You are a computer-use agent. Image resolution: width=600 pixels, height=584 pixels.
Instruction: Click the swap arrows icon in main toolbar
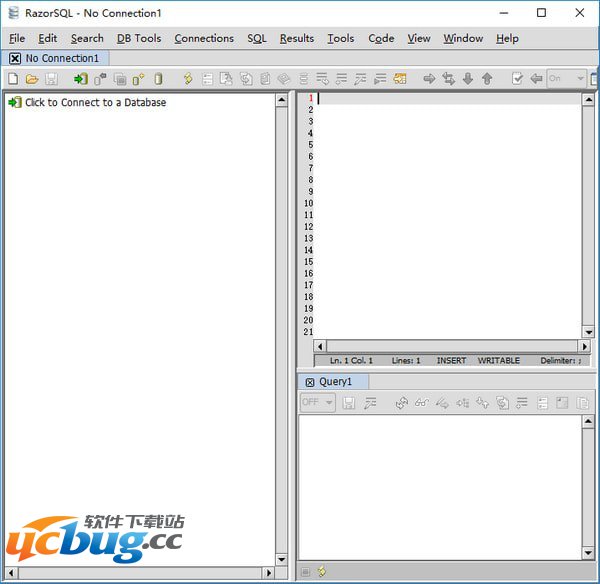(x=448, y=79)
